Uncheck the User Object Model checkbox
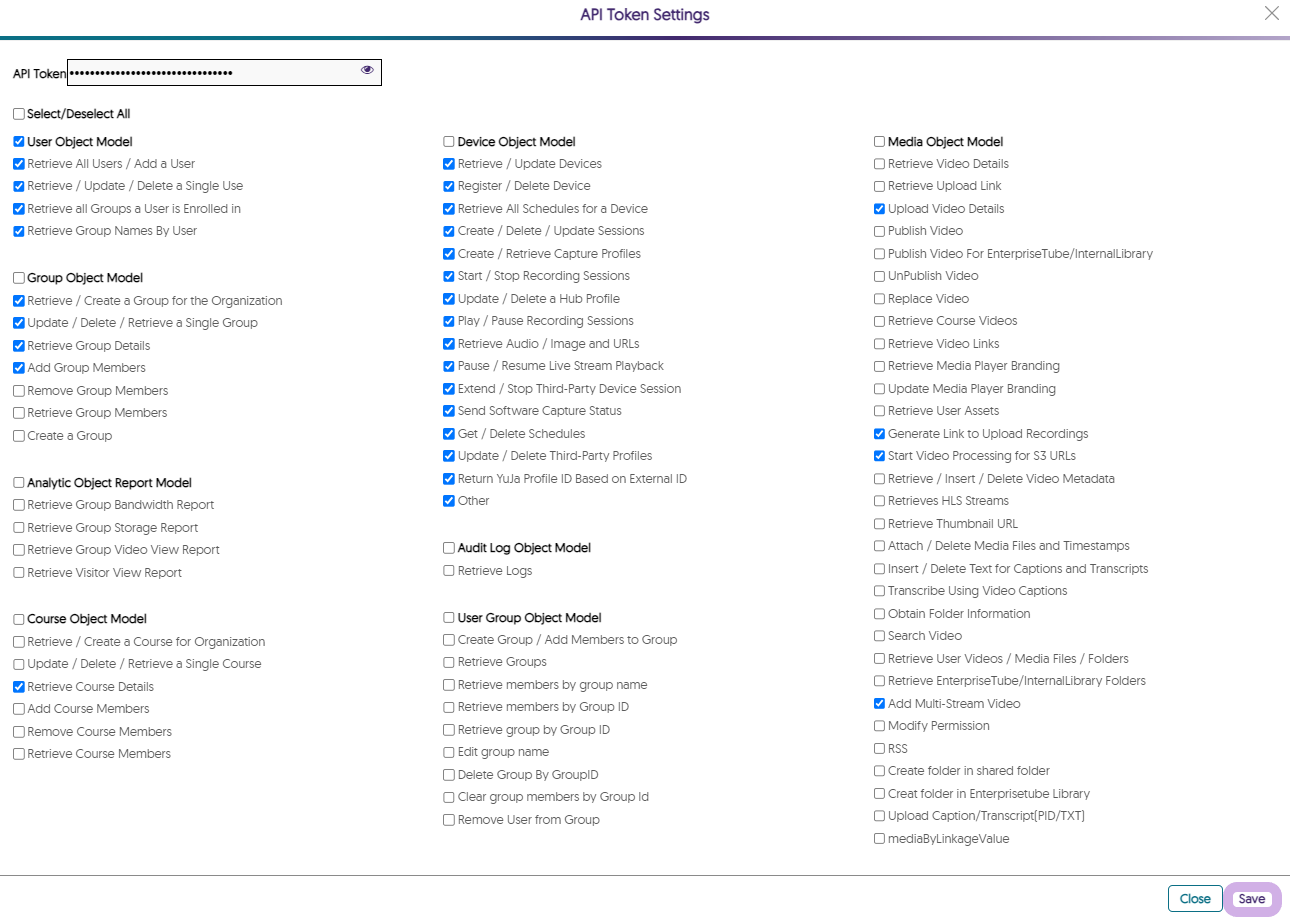This screenshot has height=917, width=1290. tap(19, 142)
